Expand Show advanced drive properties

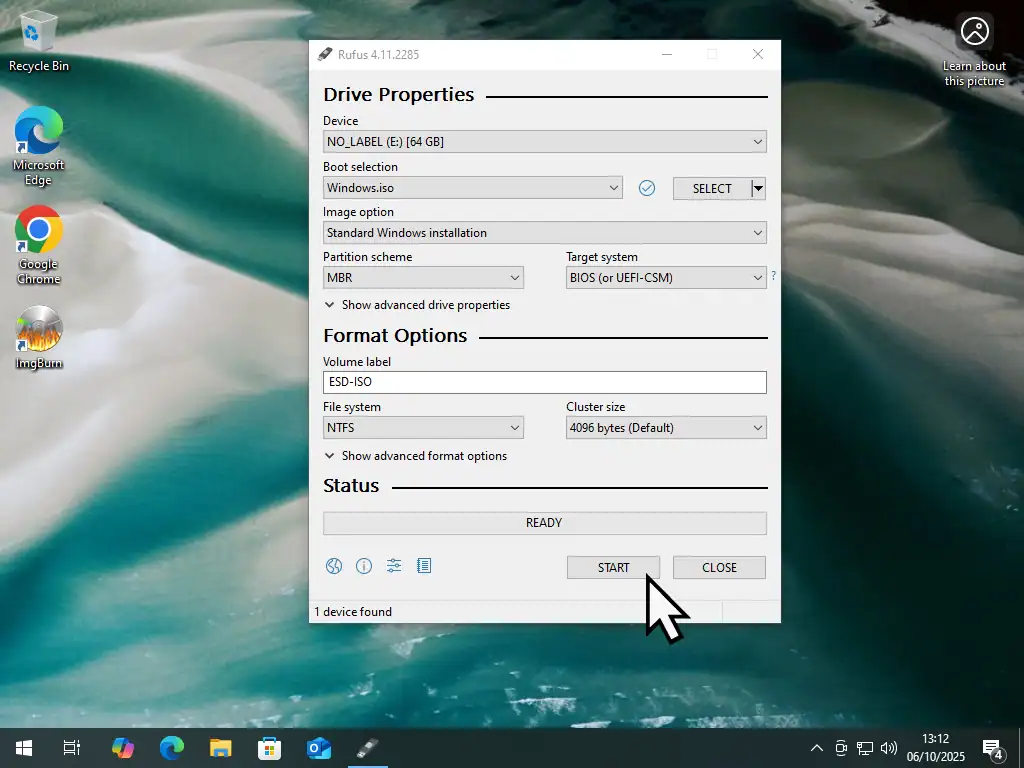(417, 305)
